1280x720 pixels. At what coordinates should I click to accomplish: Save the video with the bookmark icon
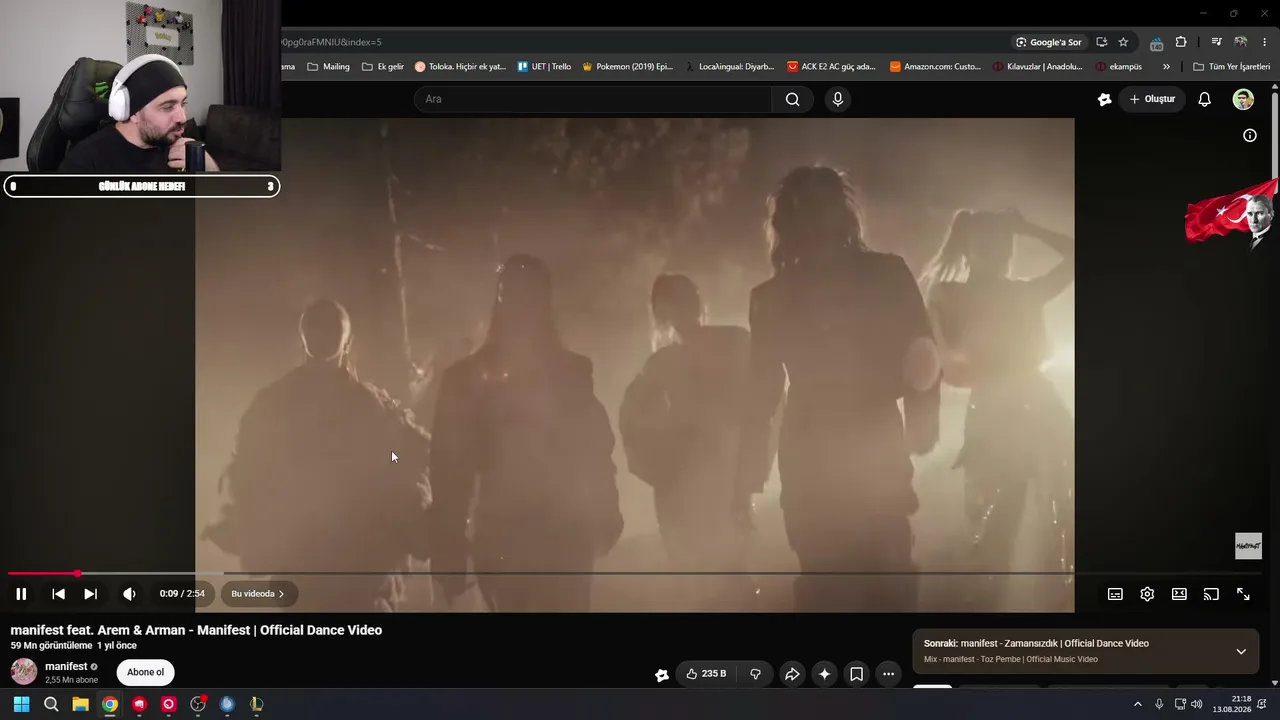(856, 674)
